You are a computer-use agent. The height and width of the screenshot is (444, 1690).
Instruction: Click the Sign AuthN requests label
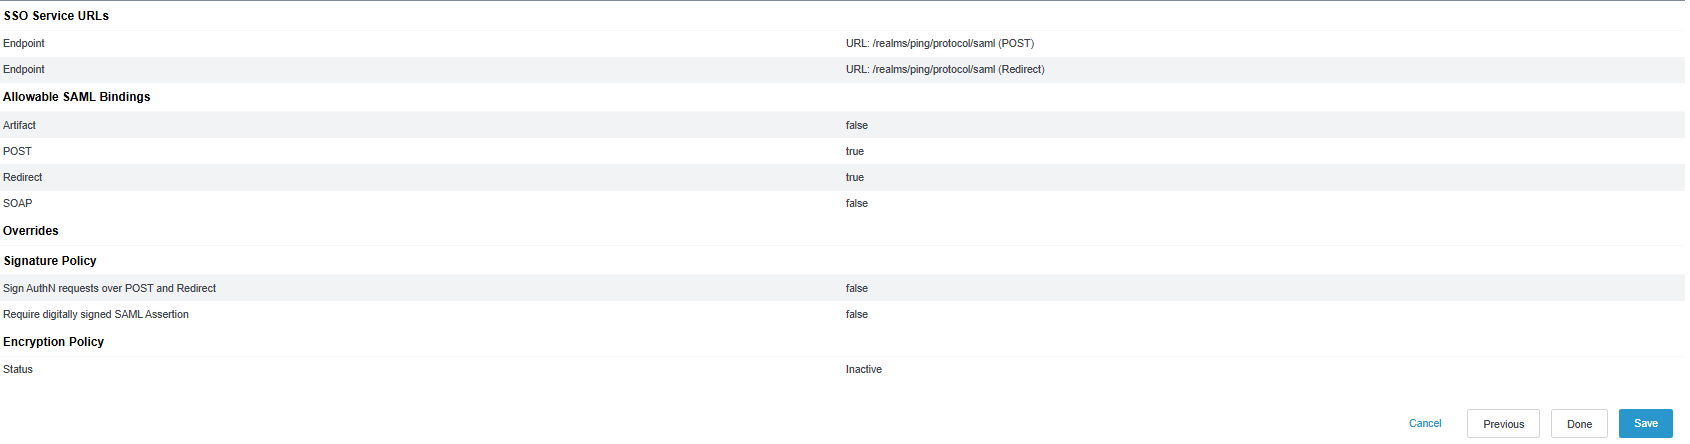coord(109,288)
